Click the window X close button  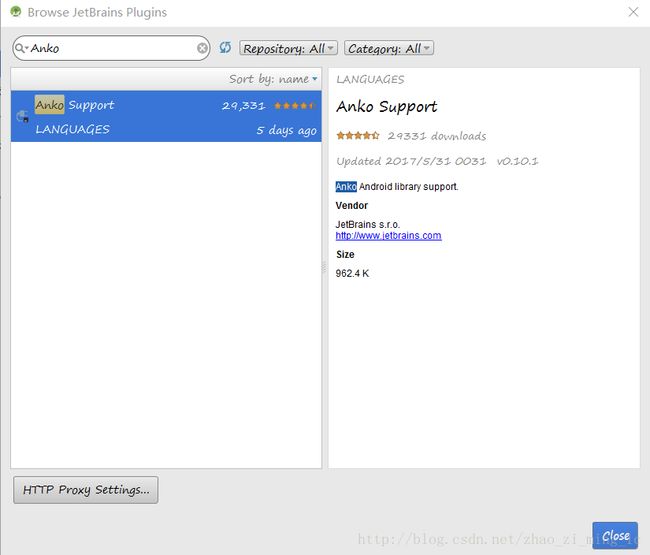(633, 12)
